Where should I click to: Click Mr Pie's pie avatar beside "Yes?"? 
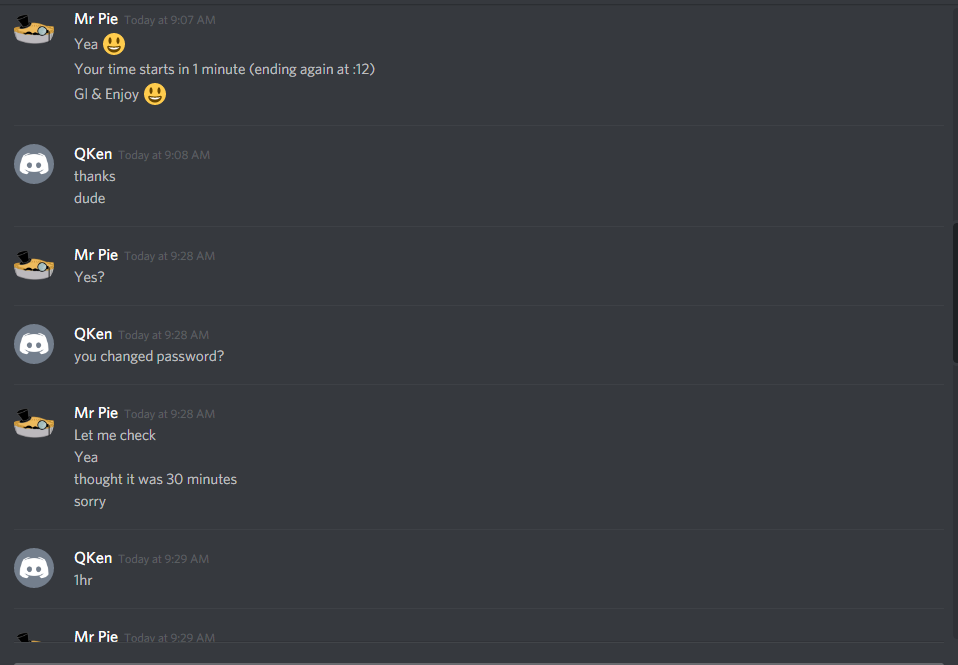[34, 266]
